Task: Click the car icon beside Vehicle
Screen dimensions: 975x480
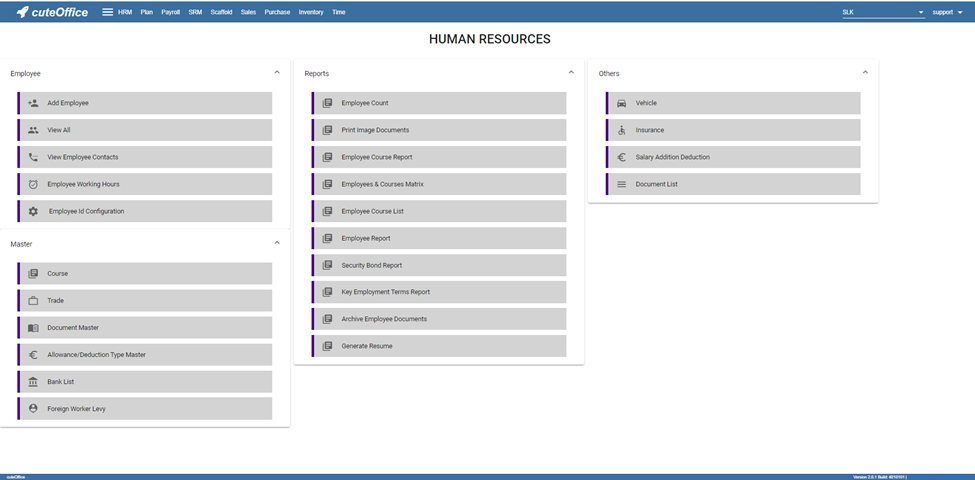Action: [x=621, y=103]
